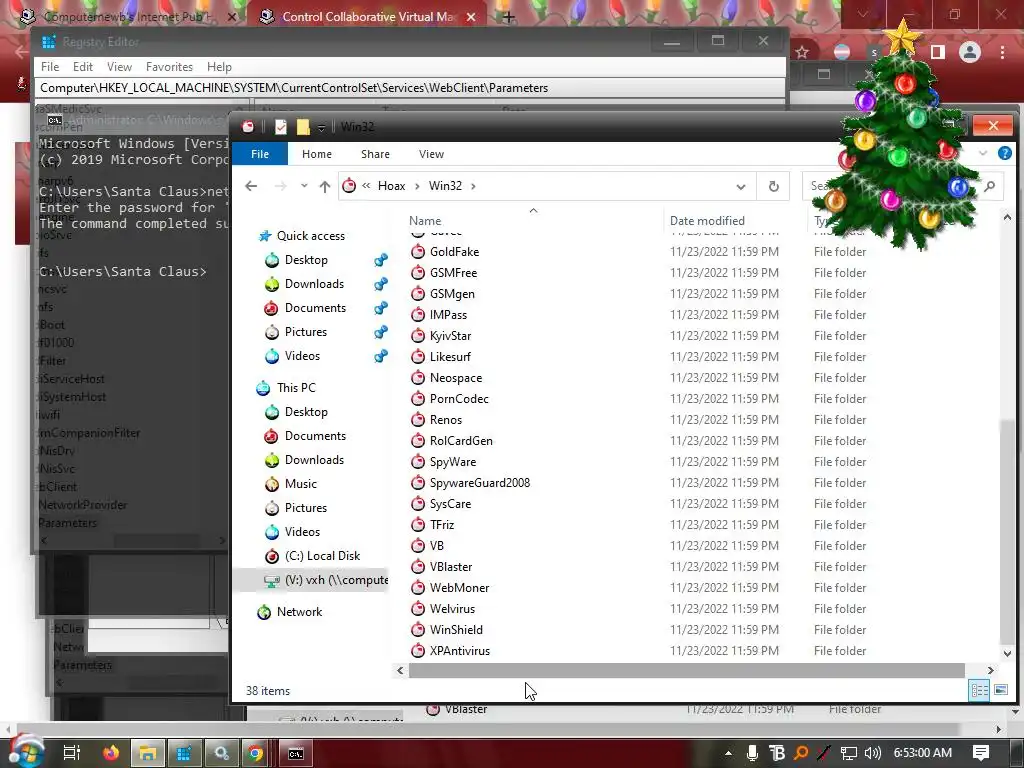Click Quick access star icon
Viewport: 1024px width, 768px height.
pos(264,236)
